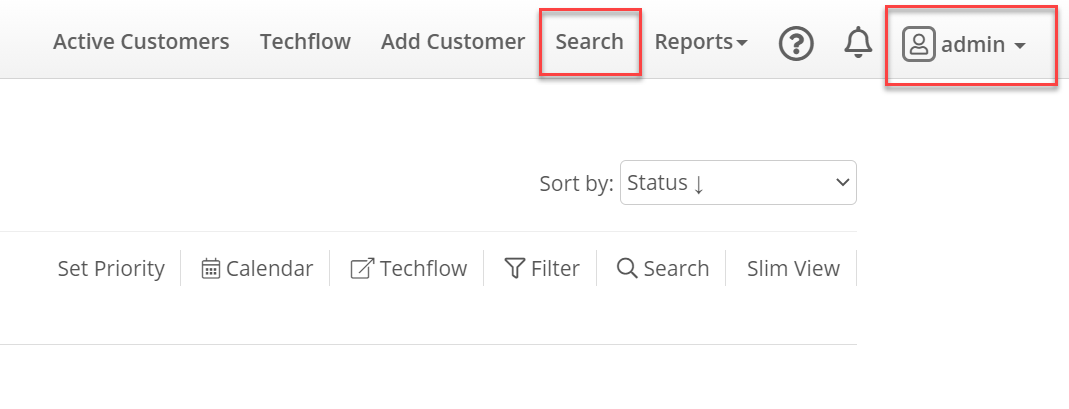Click the Set Priority button
This screenshot has height=409, width=1069.
[111, 269]
